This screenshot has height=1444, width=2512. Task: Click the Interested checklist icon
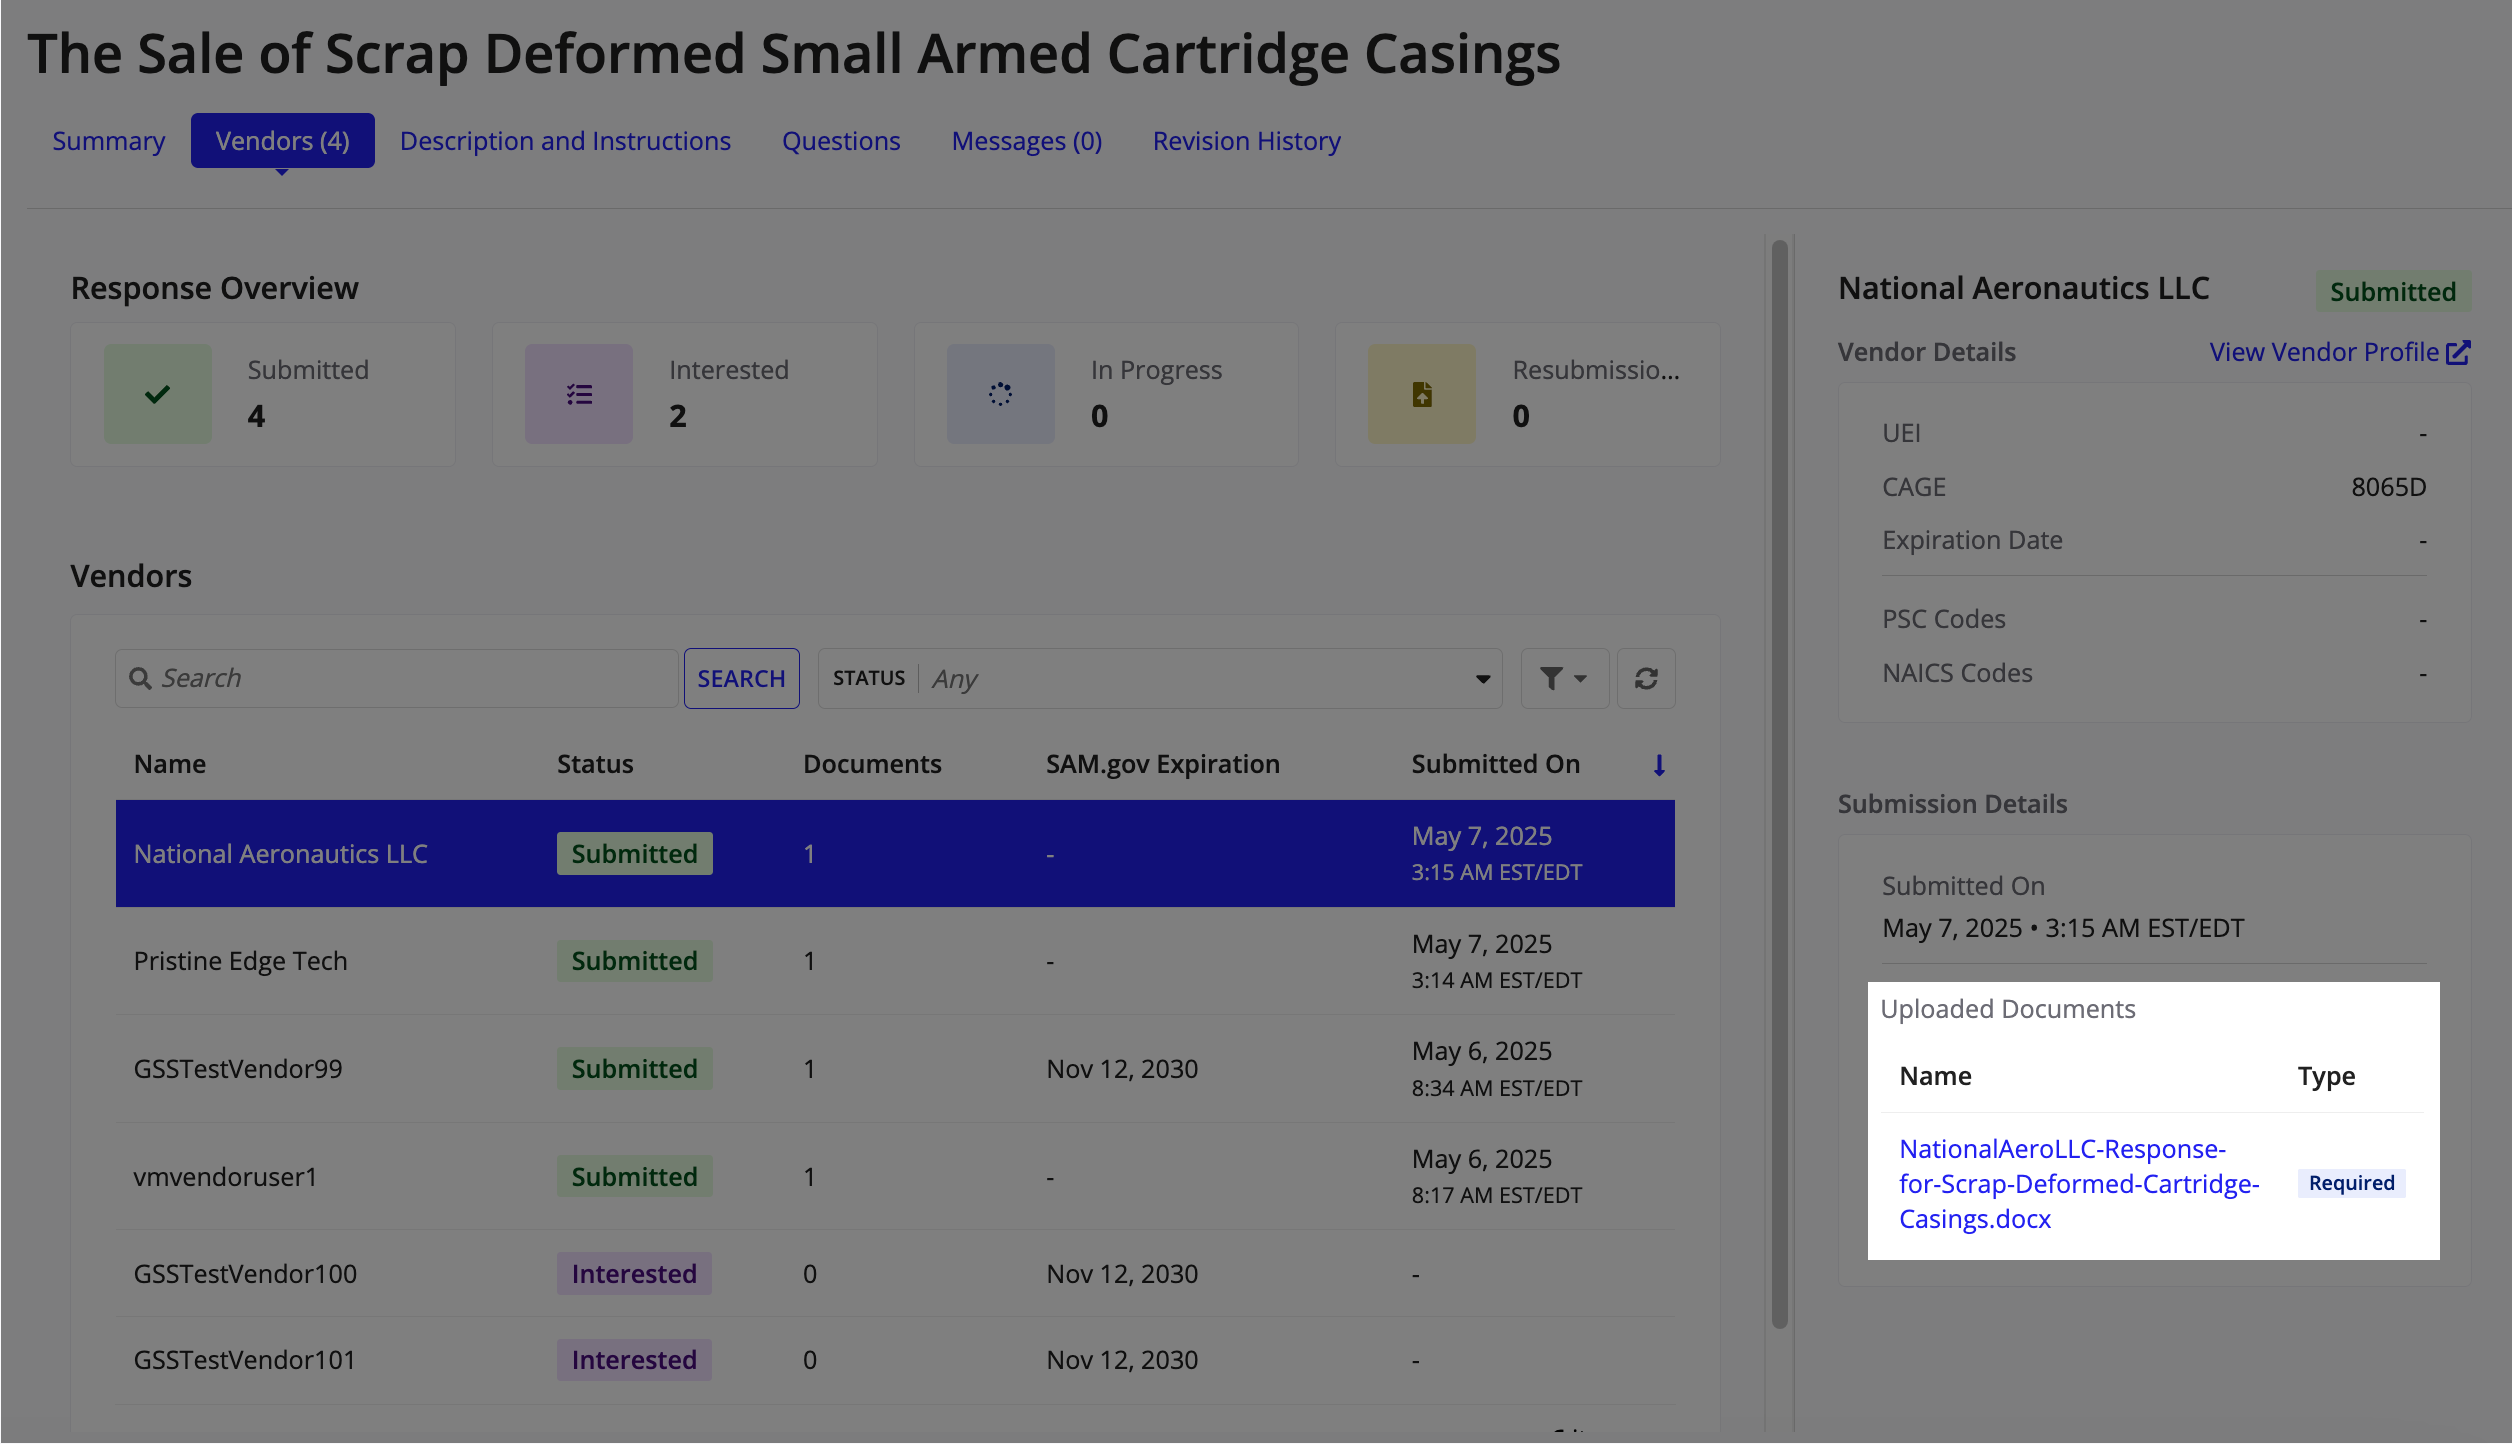coord(579,394)
